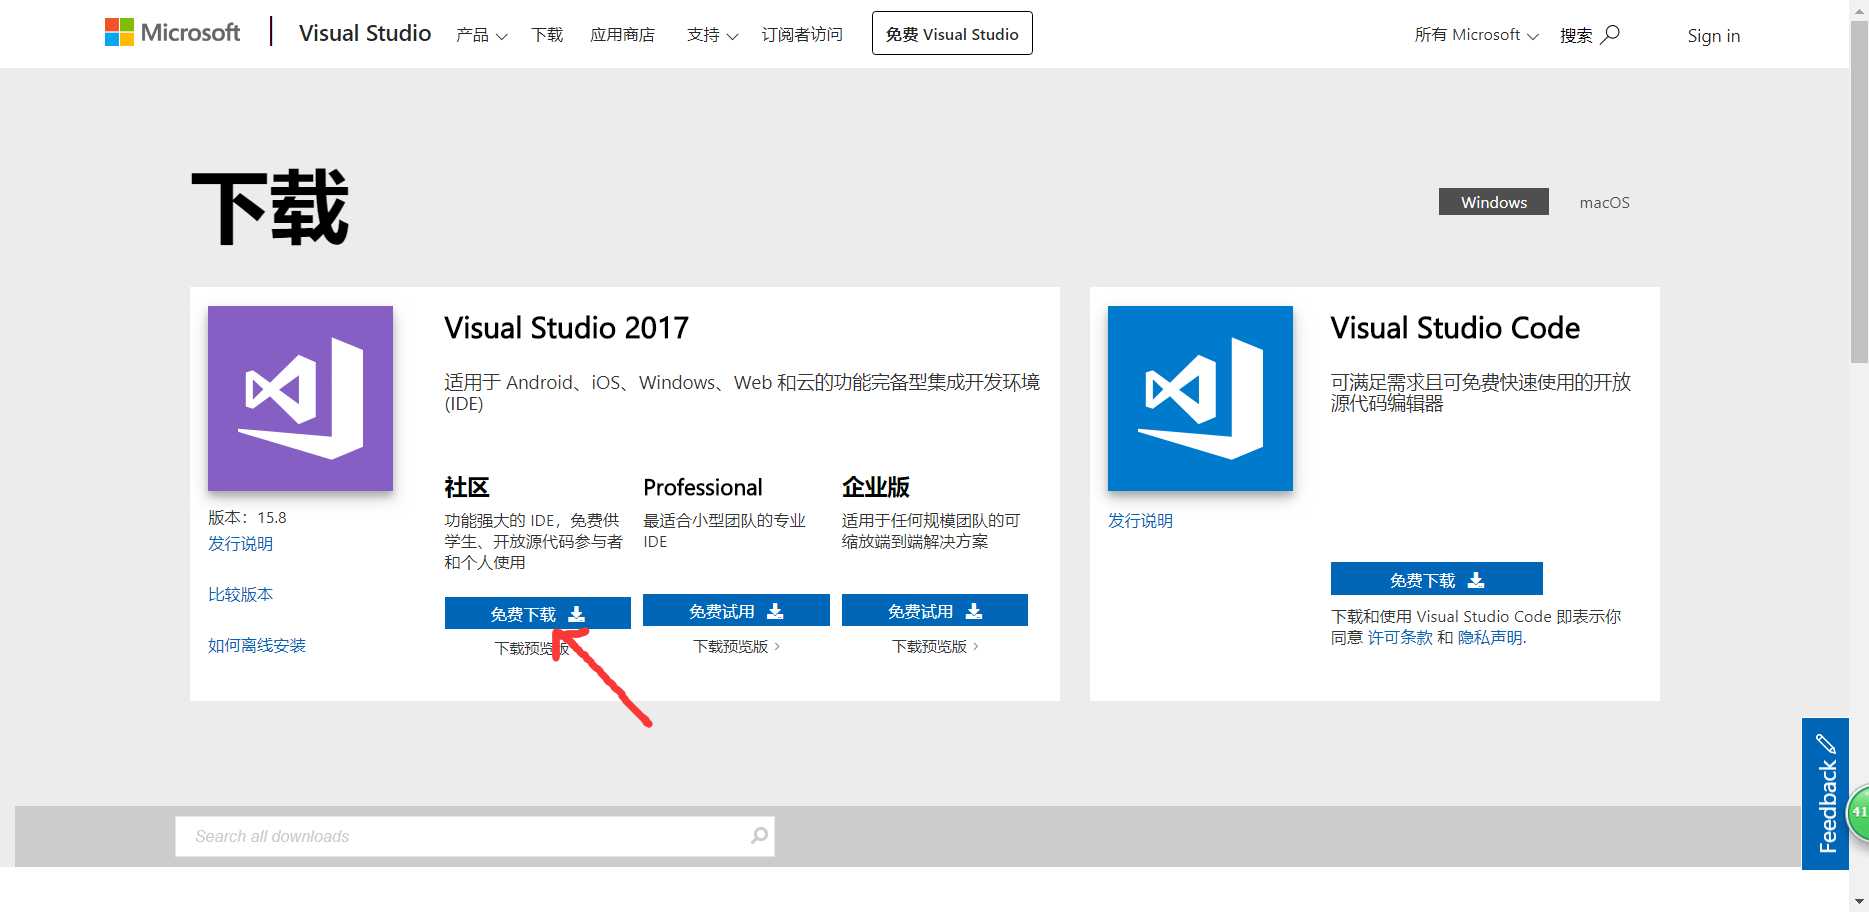Open 下载预览版 under 企业版
The height and width of the screenshot is (912, 1869).
936,647
